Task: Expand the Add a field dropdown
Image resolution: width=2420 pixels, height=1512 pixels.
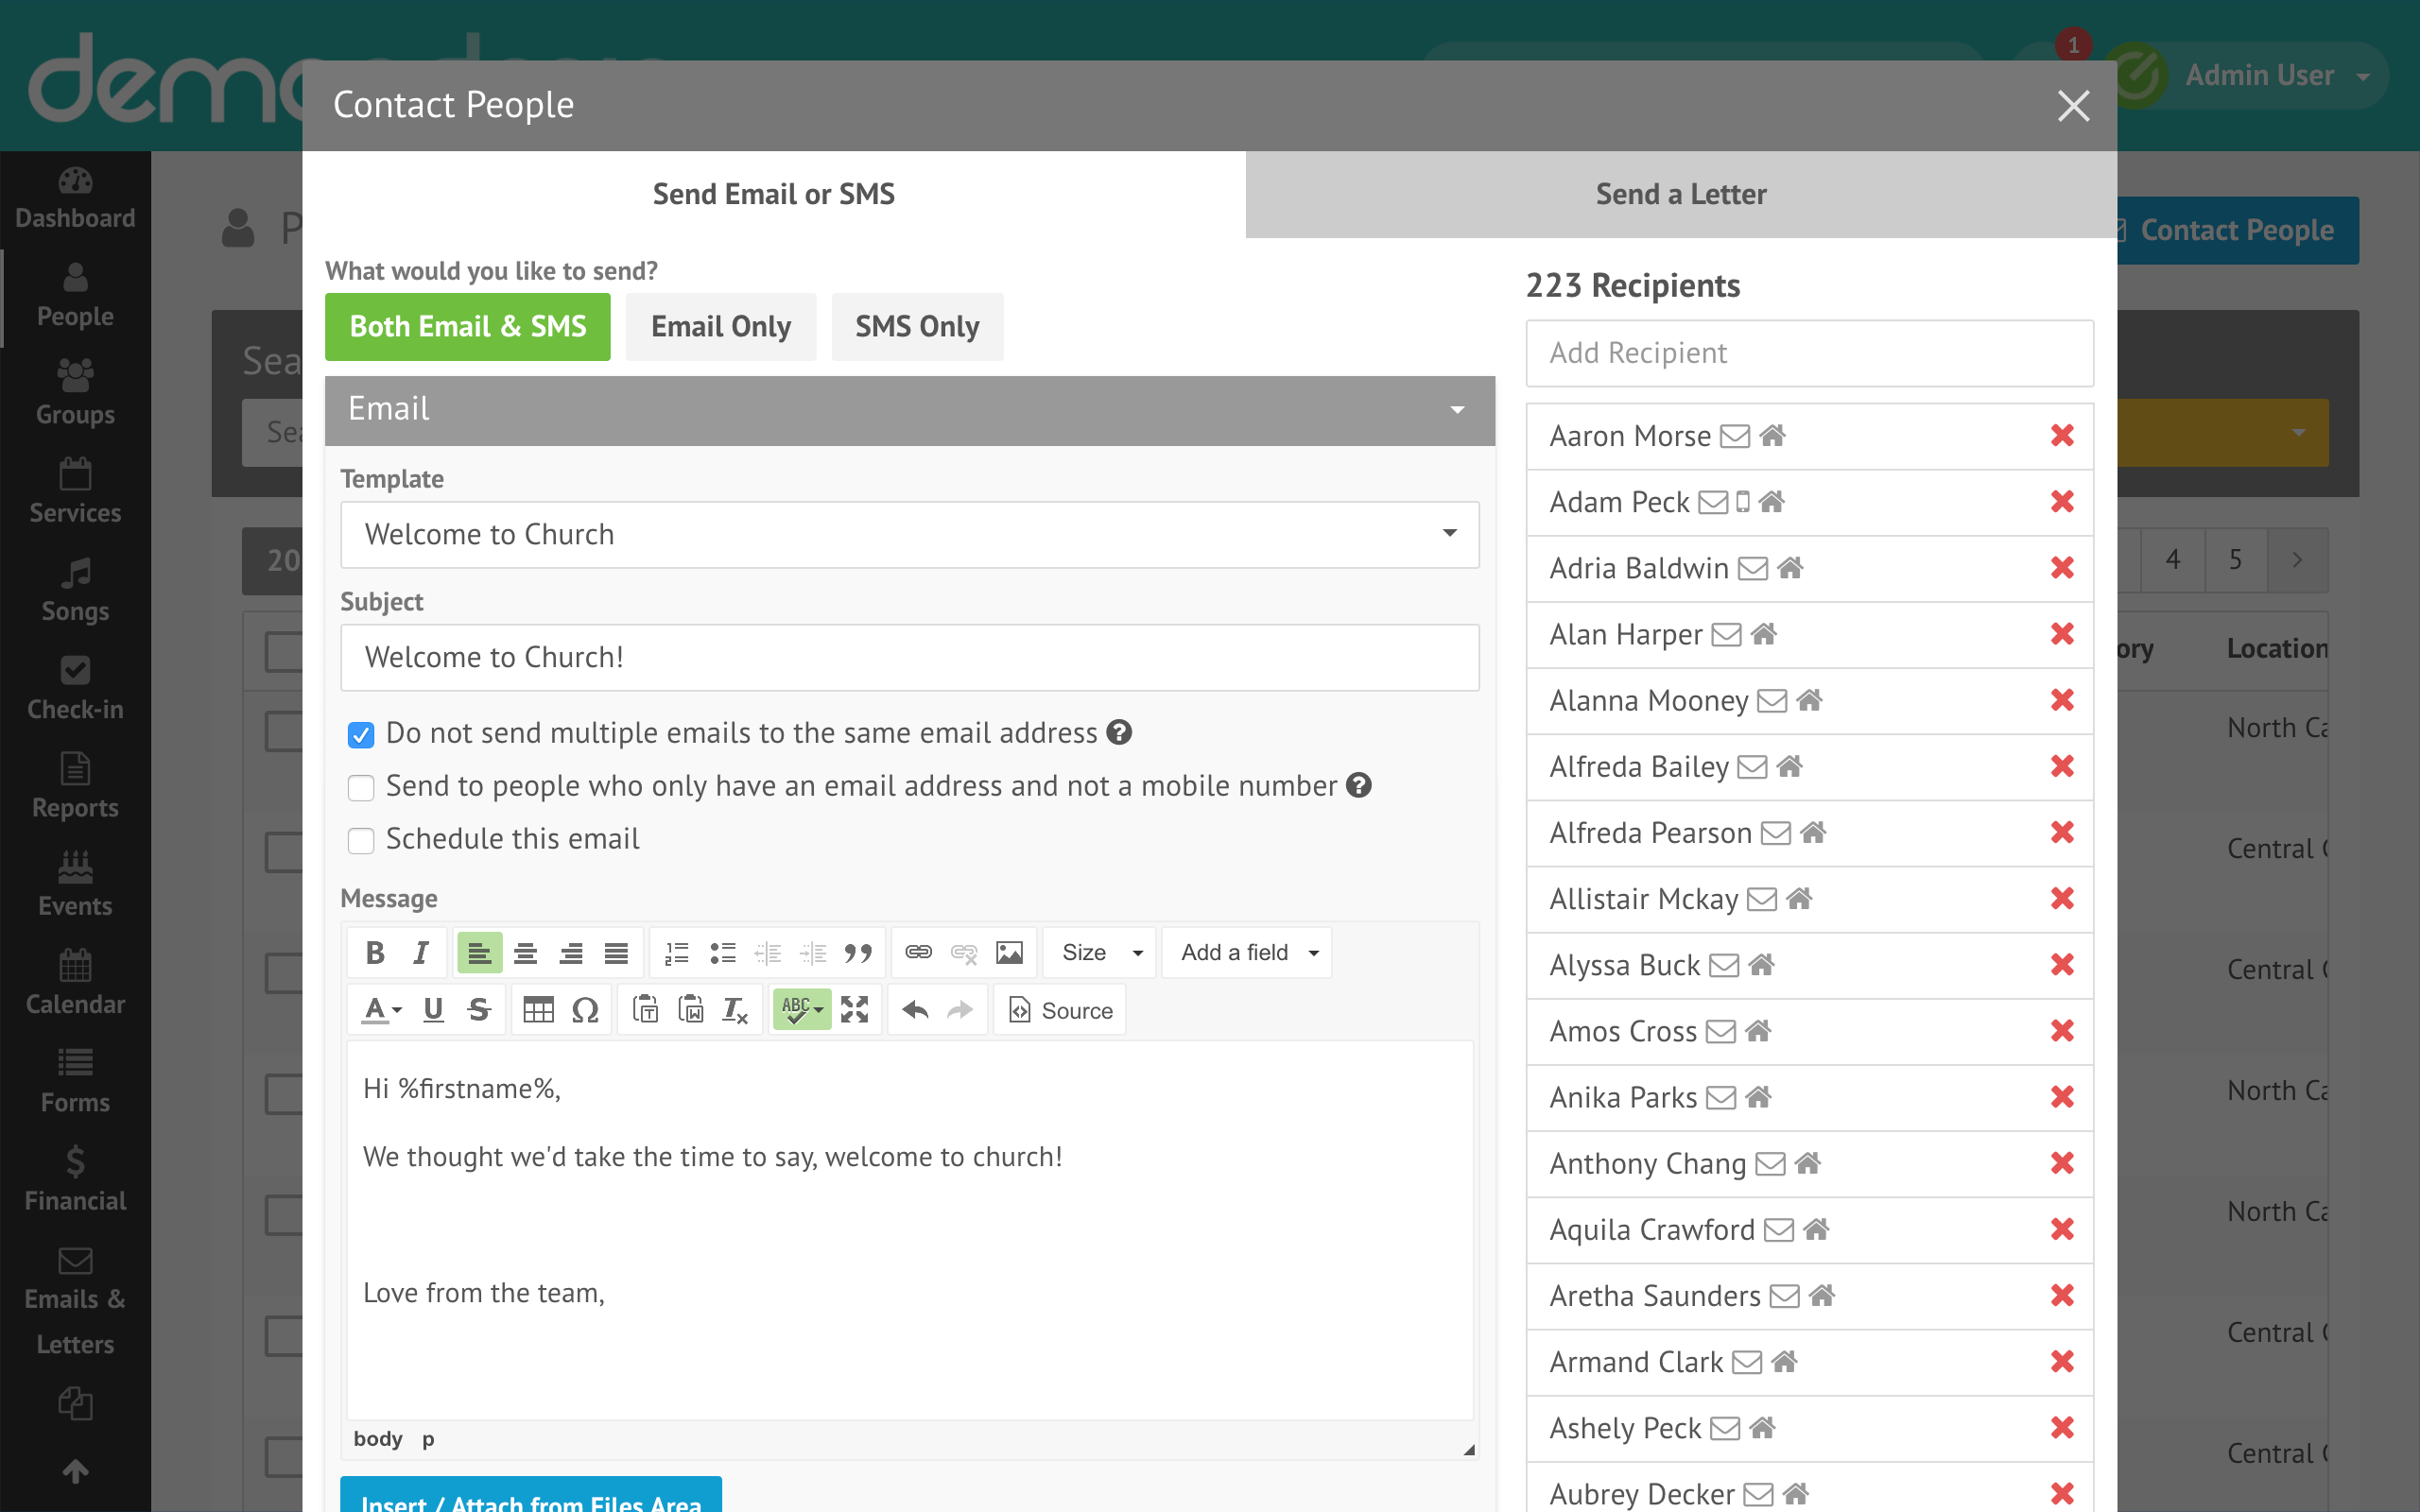Action: pos(1247,952)
